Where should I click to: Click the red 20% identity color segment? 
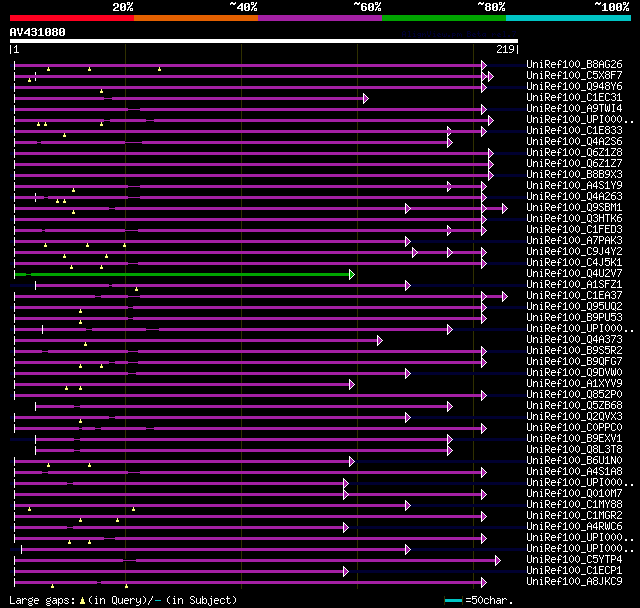click(72, 18)
